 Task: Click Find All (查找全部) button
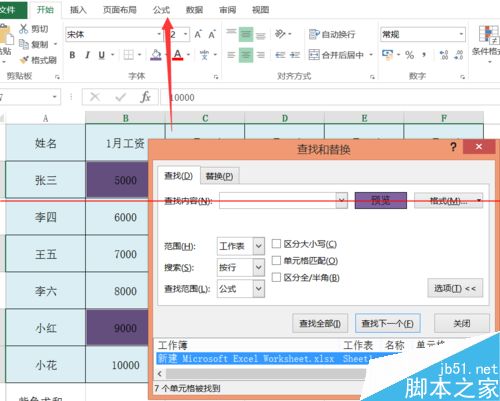320,323
